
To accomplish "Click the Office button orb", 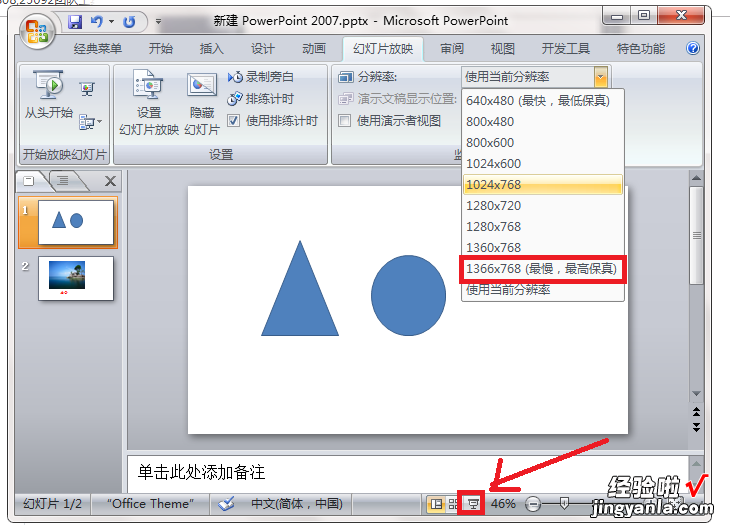I will click(37, 32).
